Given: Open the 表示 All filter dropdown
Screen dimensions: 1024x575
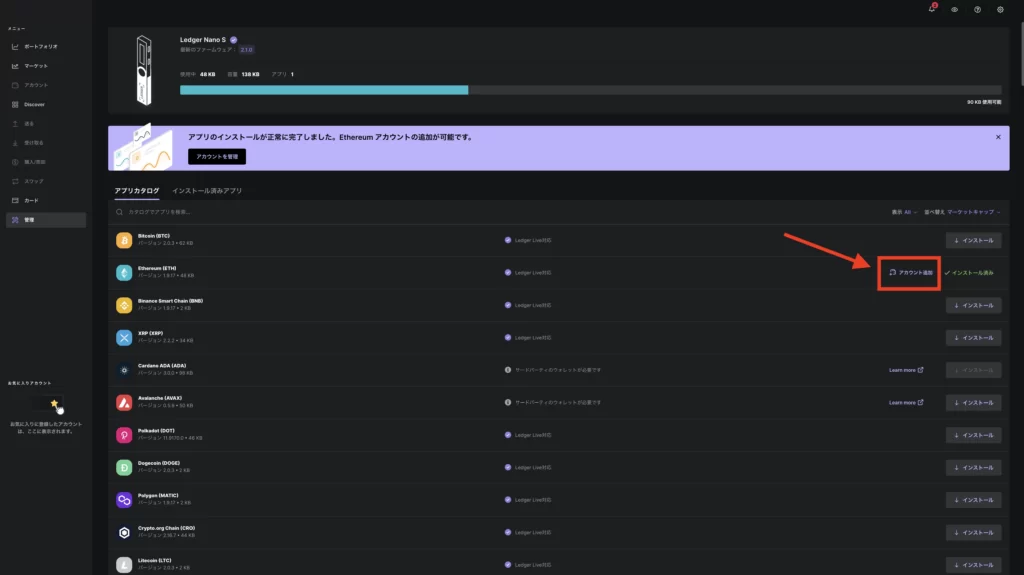Looking at the screenshot, I should (904, 212).
